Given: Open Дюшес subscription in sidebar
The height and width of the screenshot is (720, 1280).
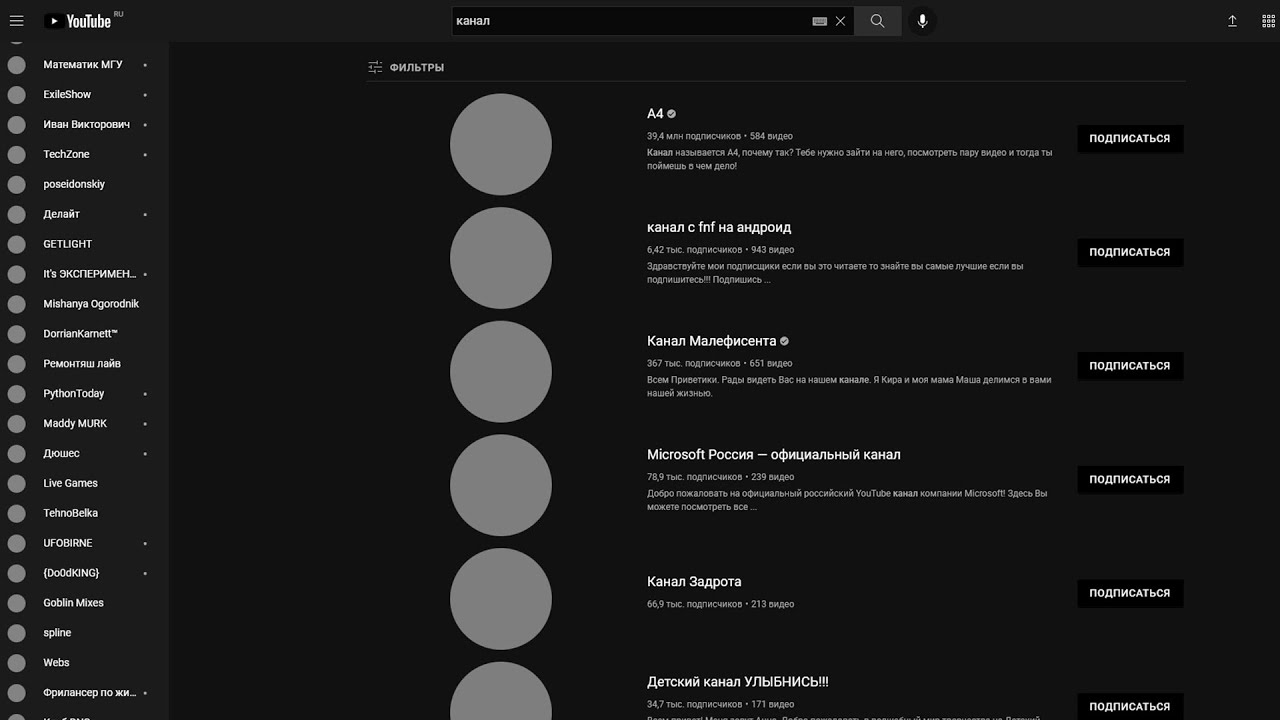Looking at the screenshot, I should [x=84, y=454].
